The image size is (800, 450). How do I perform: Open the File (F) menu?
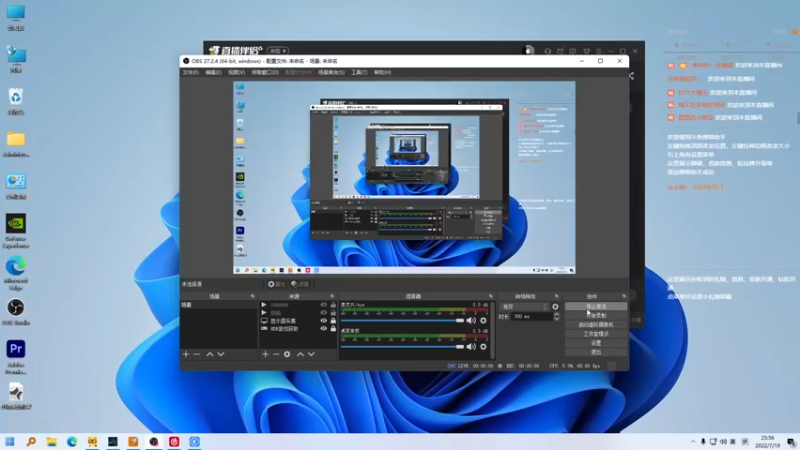[190, 72]
